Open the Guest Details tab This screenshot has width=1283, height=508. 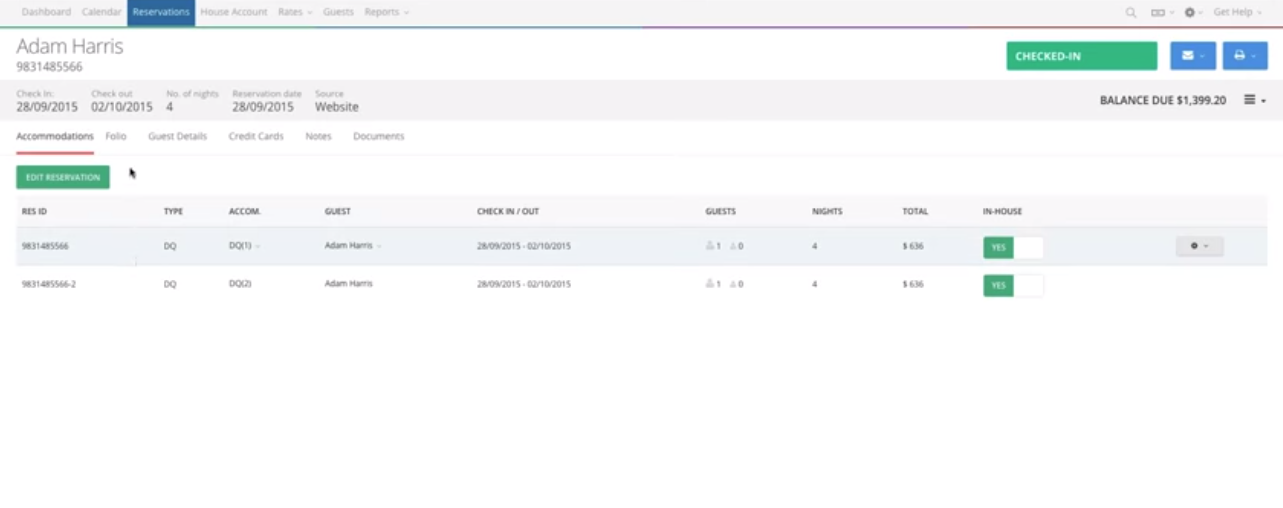(x=178, y=136)
